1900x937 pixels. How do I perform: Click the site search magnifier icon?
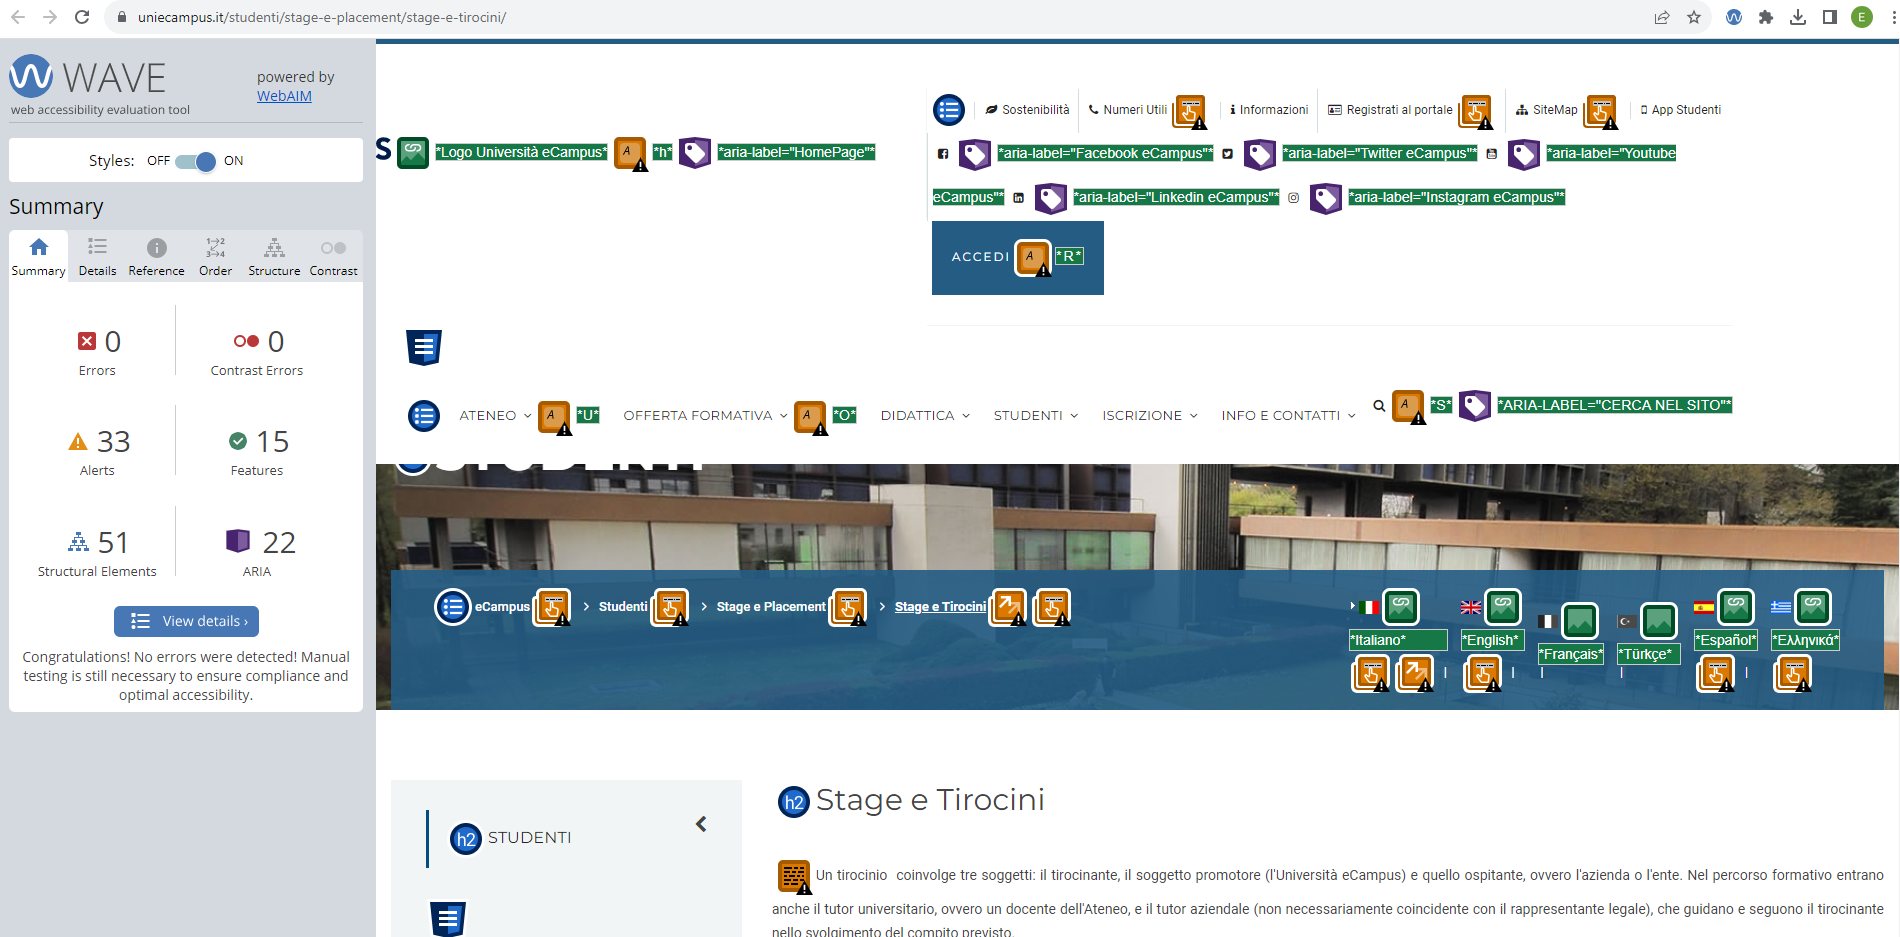coord(1379,406)
